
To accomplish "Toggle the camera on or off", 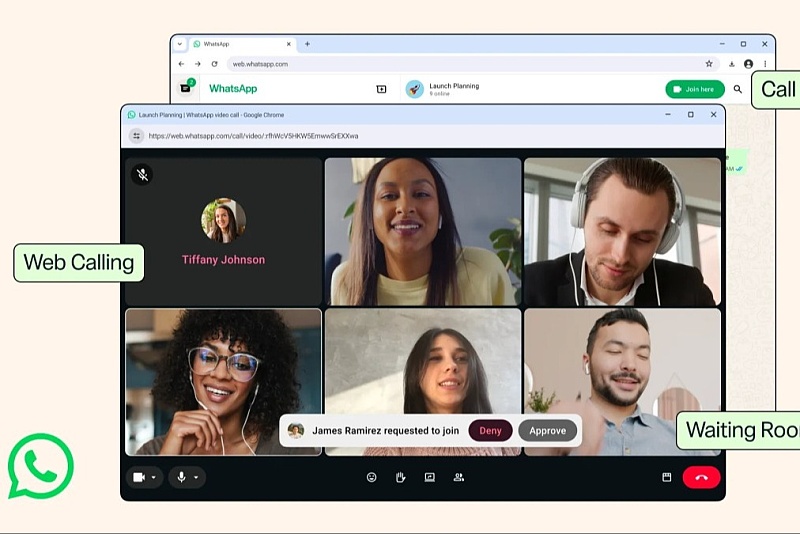I will (x=139, y=477).
